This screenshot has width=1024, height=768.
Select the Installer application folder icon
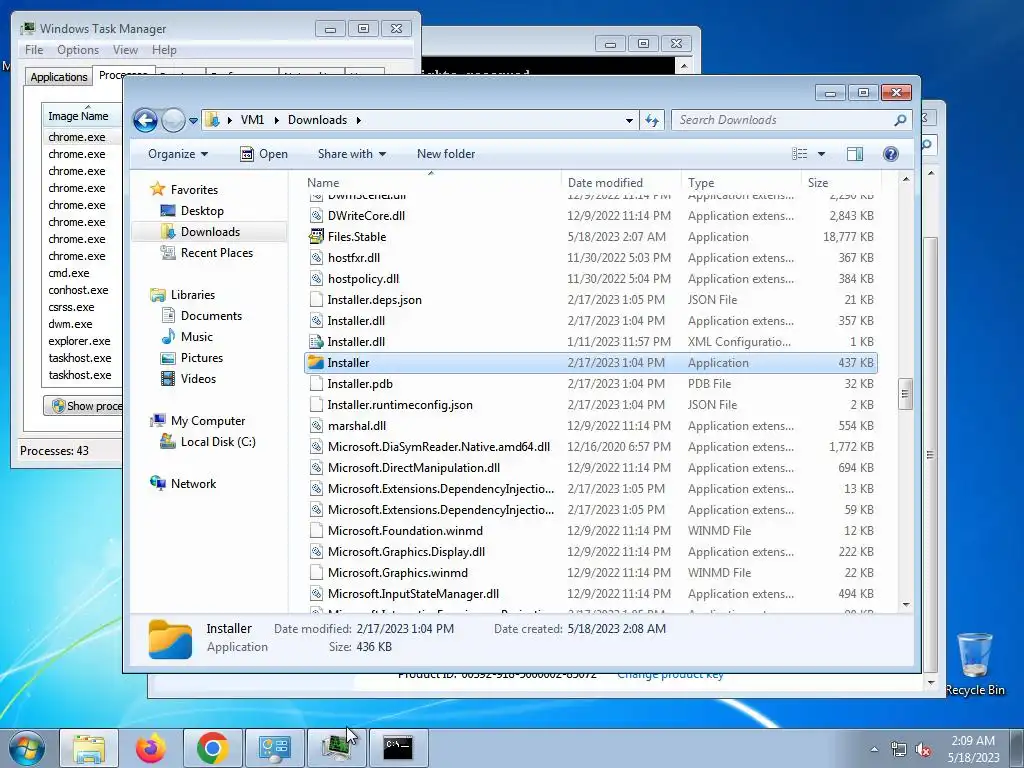pyautogui.click(x=316, y=362)
